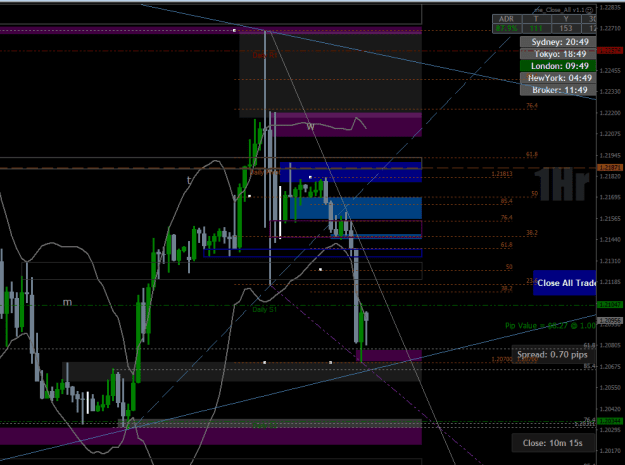Click the Close: 10m 15s candle timer

[x=552, y=443]
